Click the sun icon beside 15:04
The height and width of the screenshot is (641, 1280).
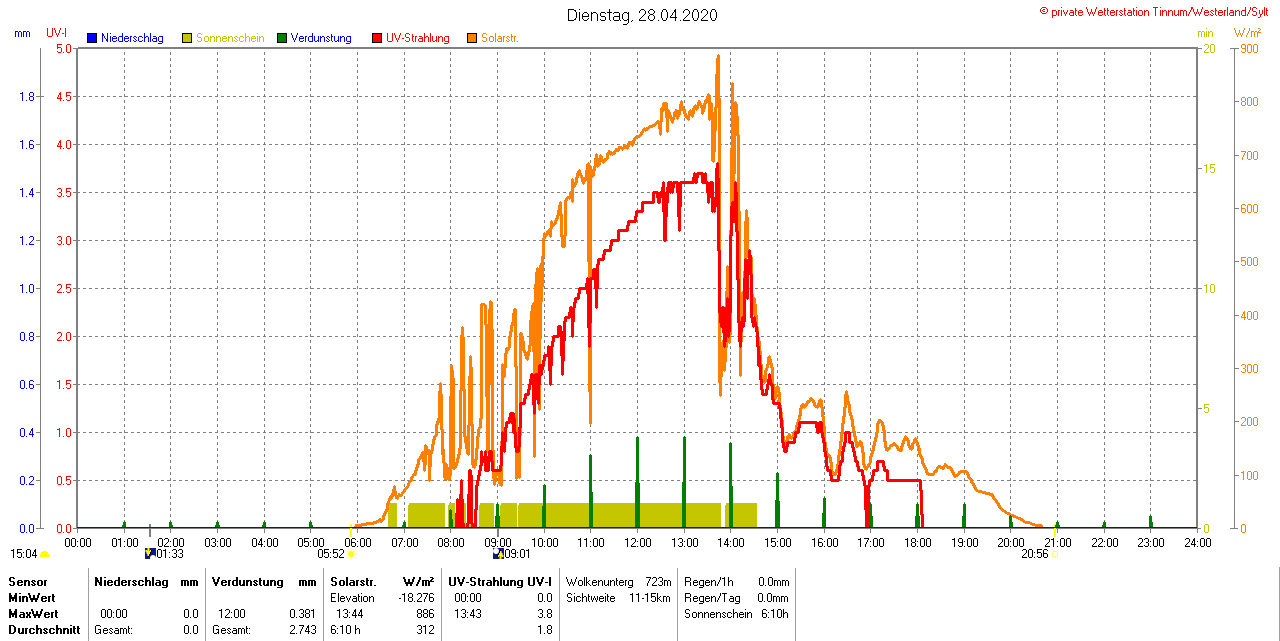click(45, 554)
